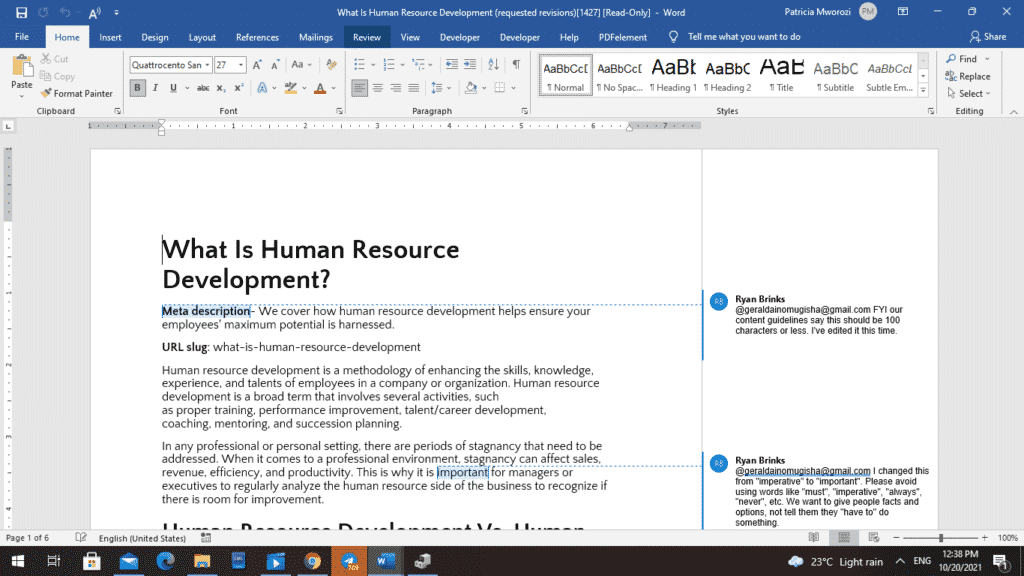Apply italic formatting

coord(155,87)
